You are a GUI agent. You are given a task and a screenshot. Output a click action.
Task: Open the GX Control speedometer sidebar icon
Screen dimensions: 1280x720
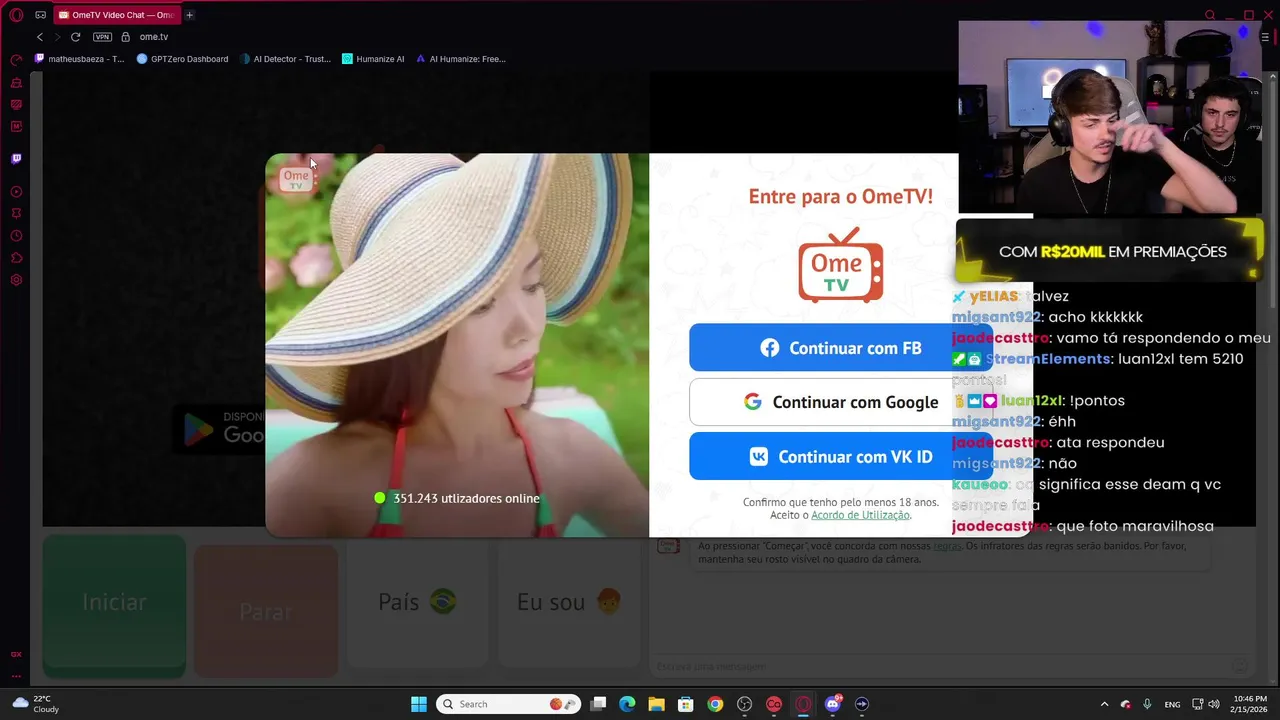click(16, 61)
